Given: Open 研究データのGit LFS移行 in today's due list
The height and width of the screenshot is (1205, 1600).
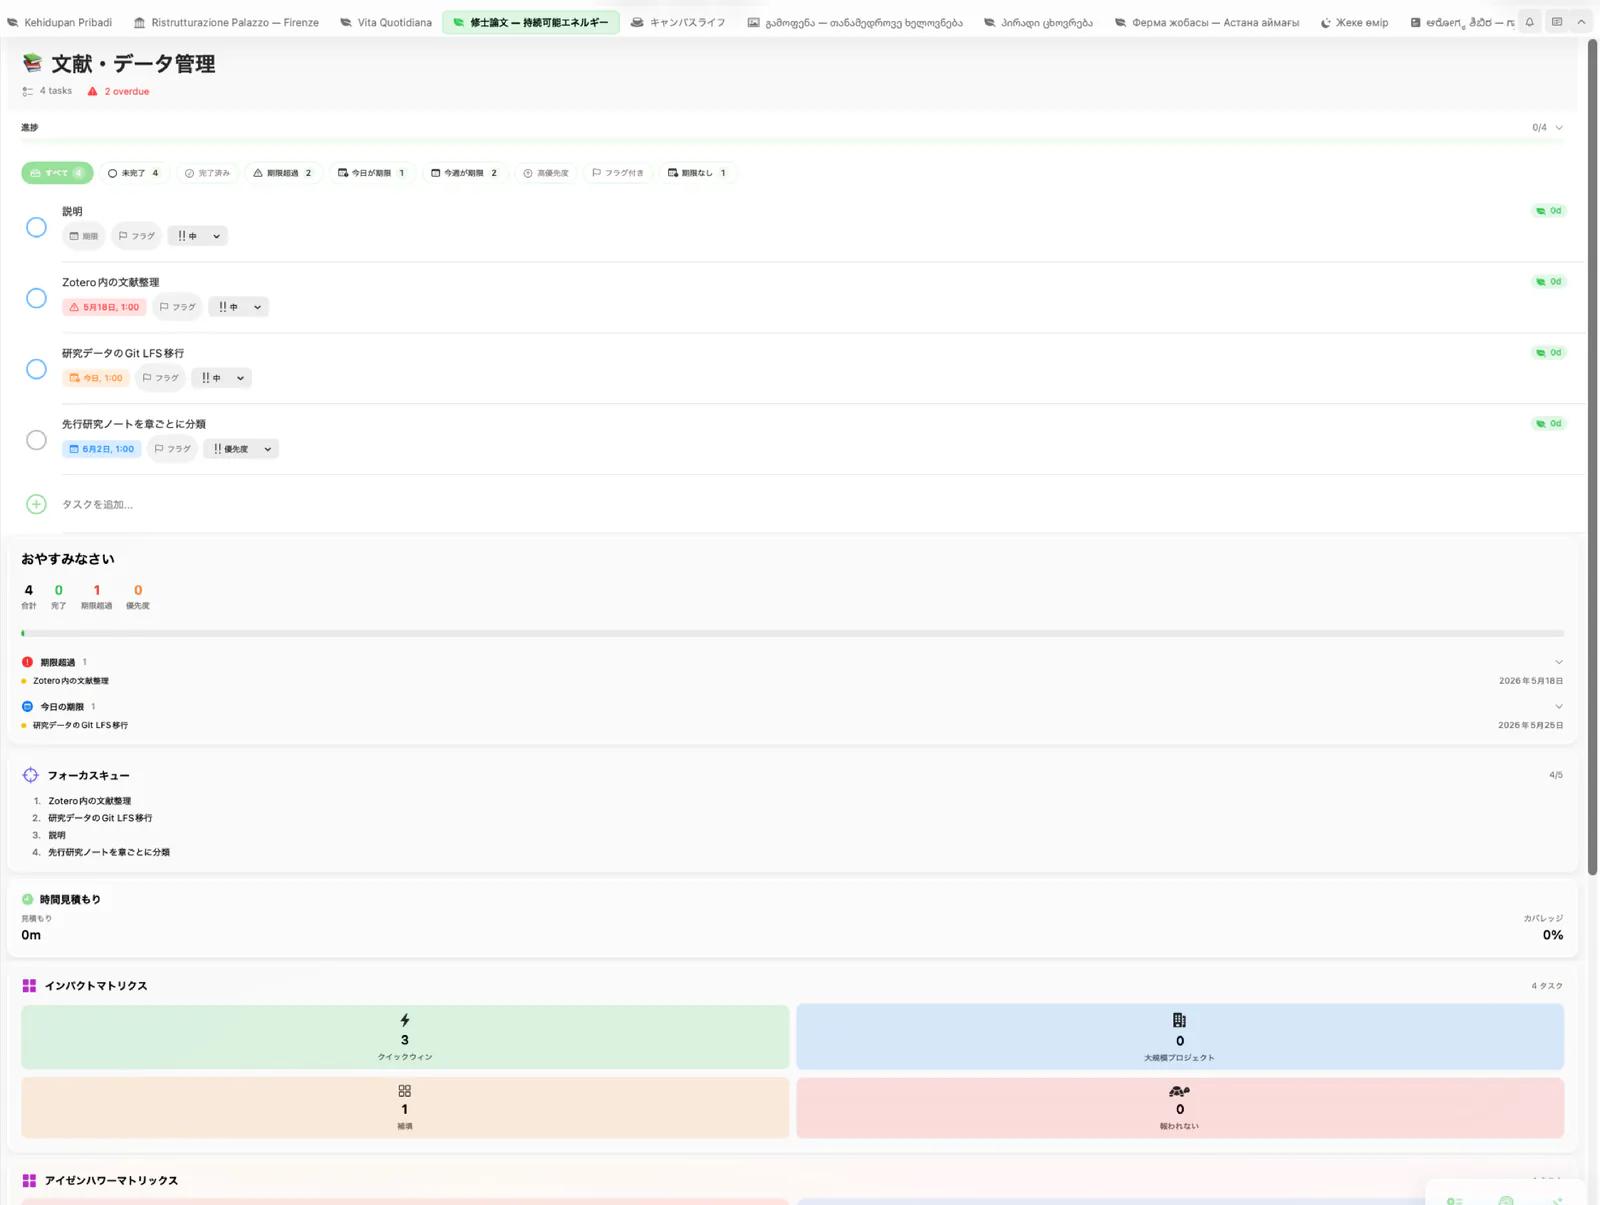Looking at the screenshot, I should [80, 725].
